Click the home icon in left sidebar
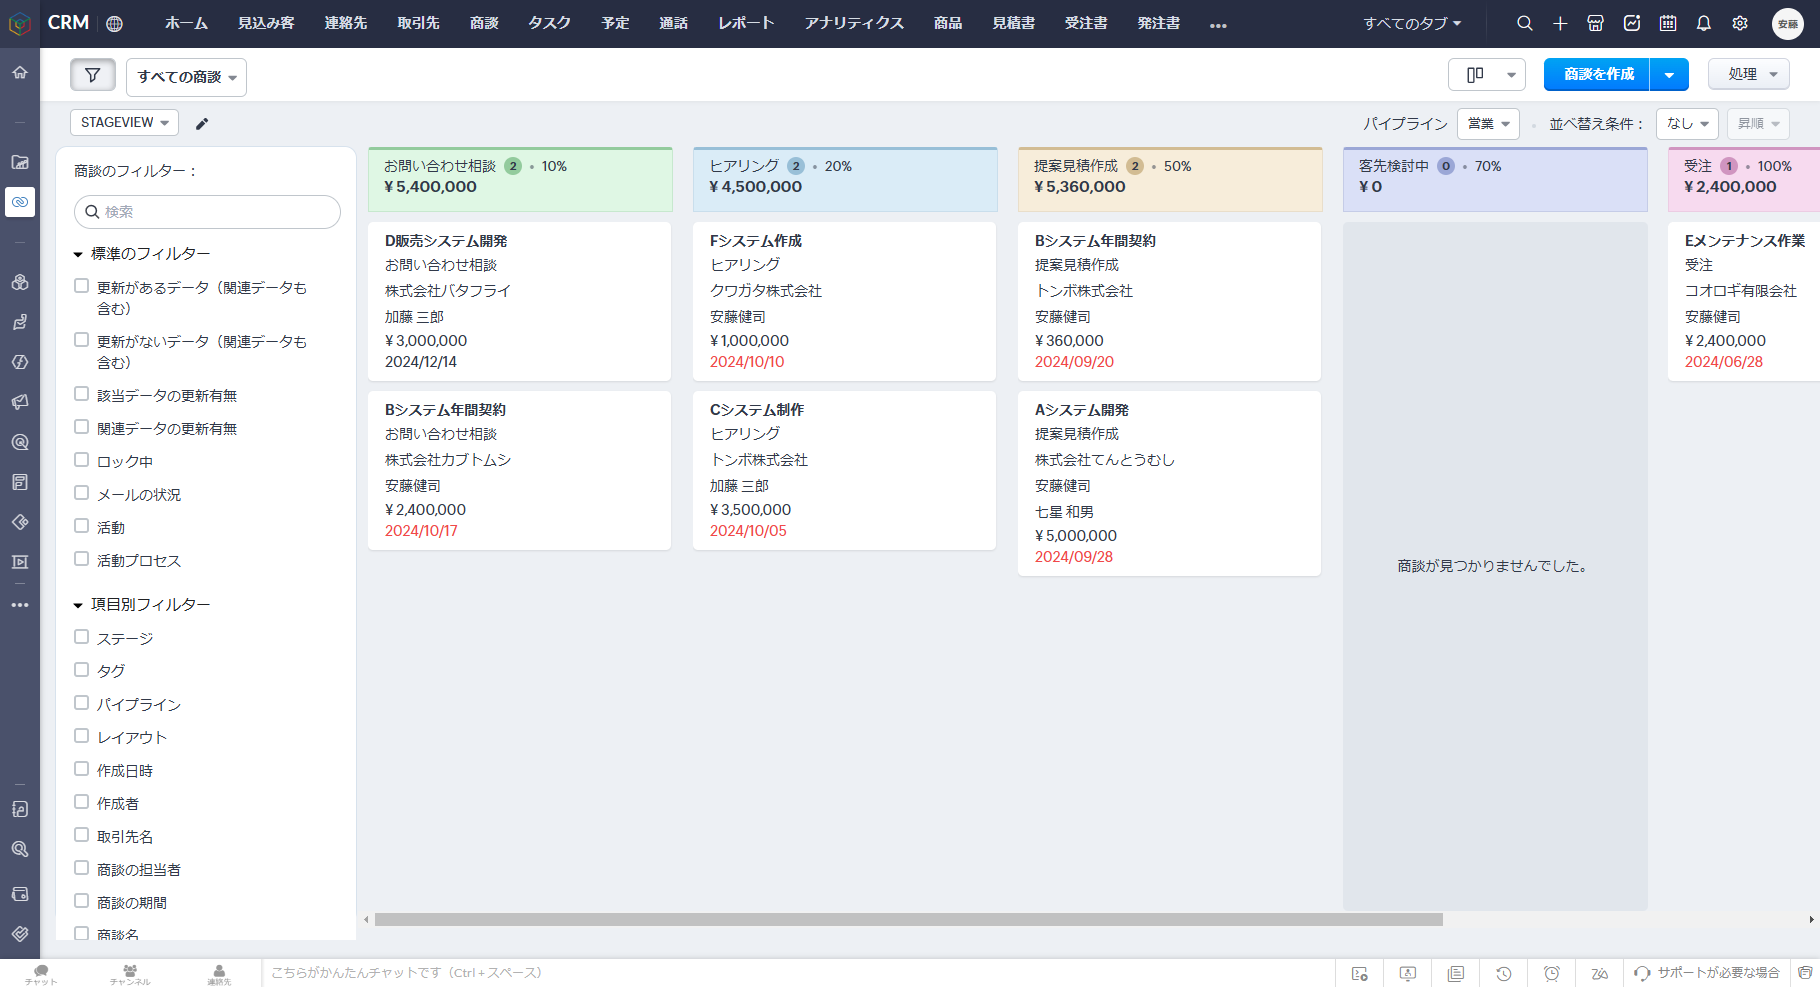Screen dimensions: 1820x987 point(20,72)
